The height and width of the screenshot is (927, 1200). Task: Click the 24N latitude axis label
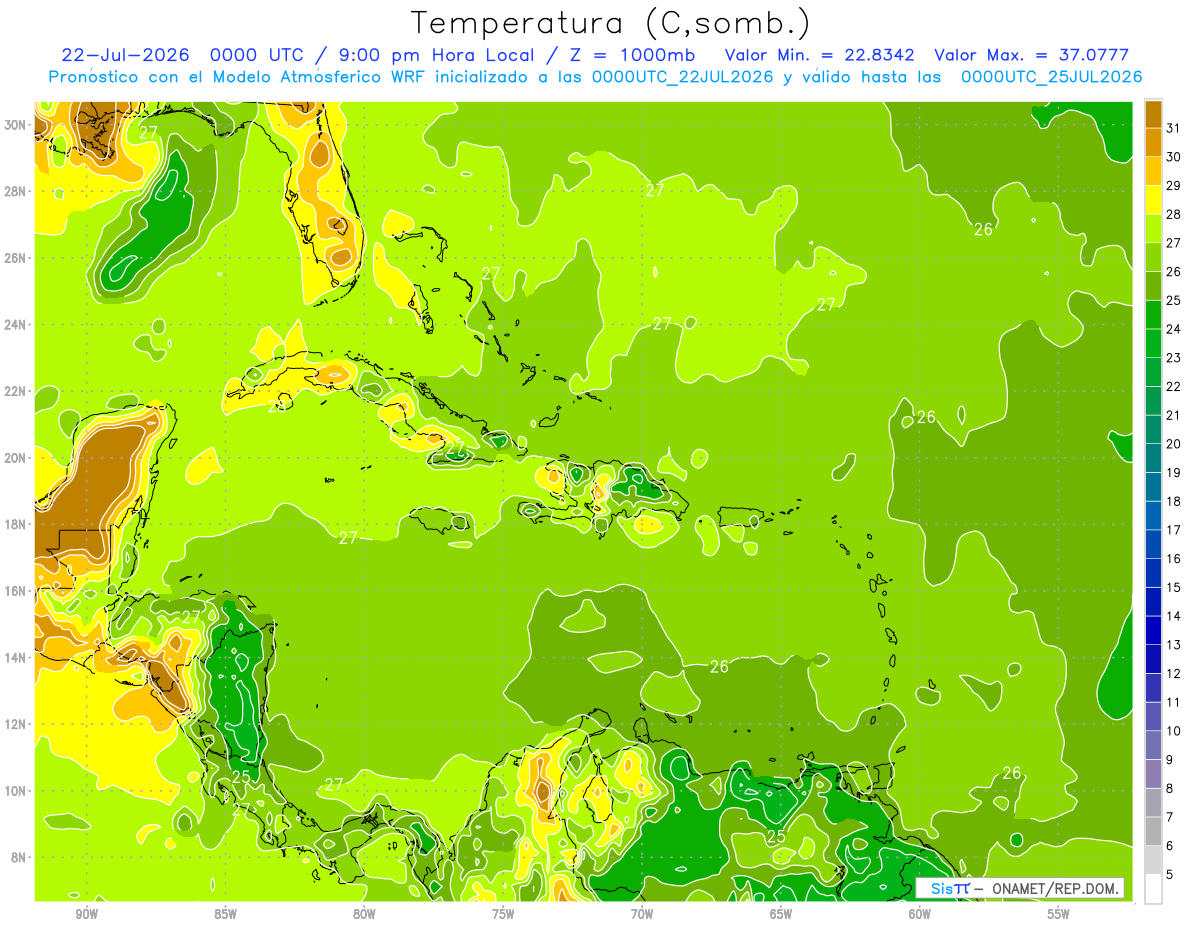tap(16, 325)
